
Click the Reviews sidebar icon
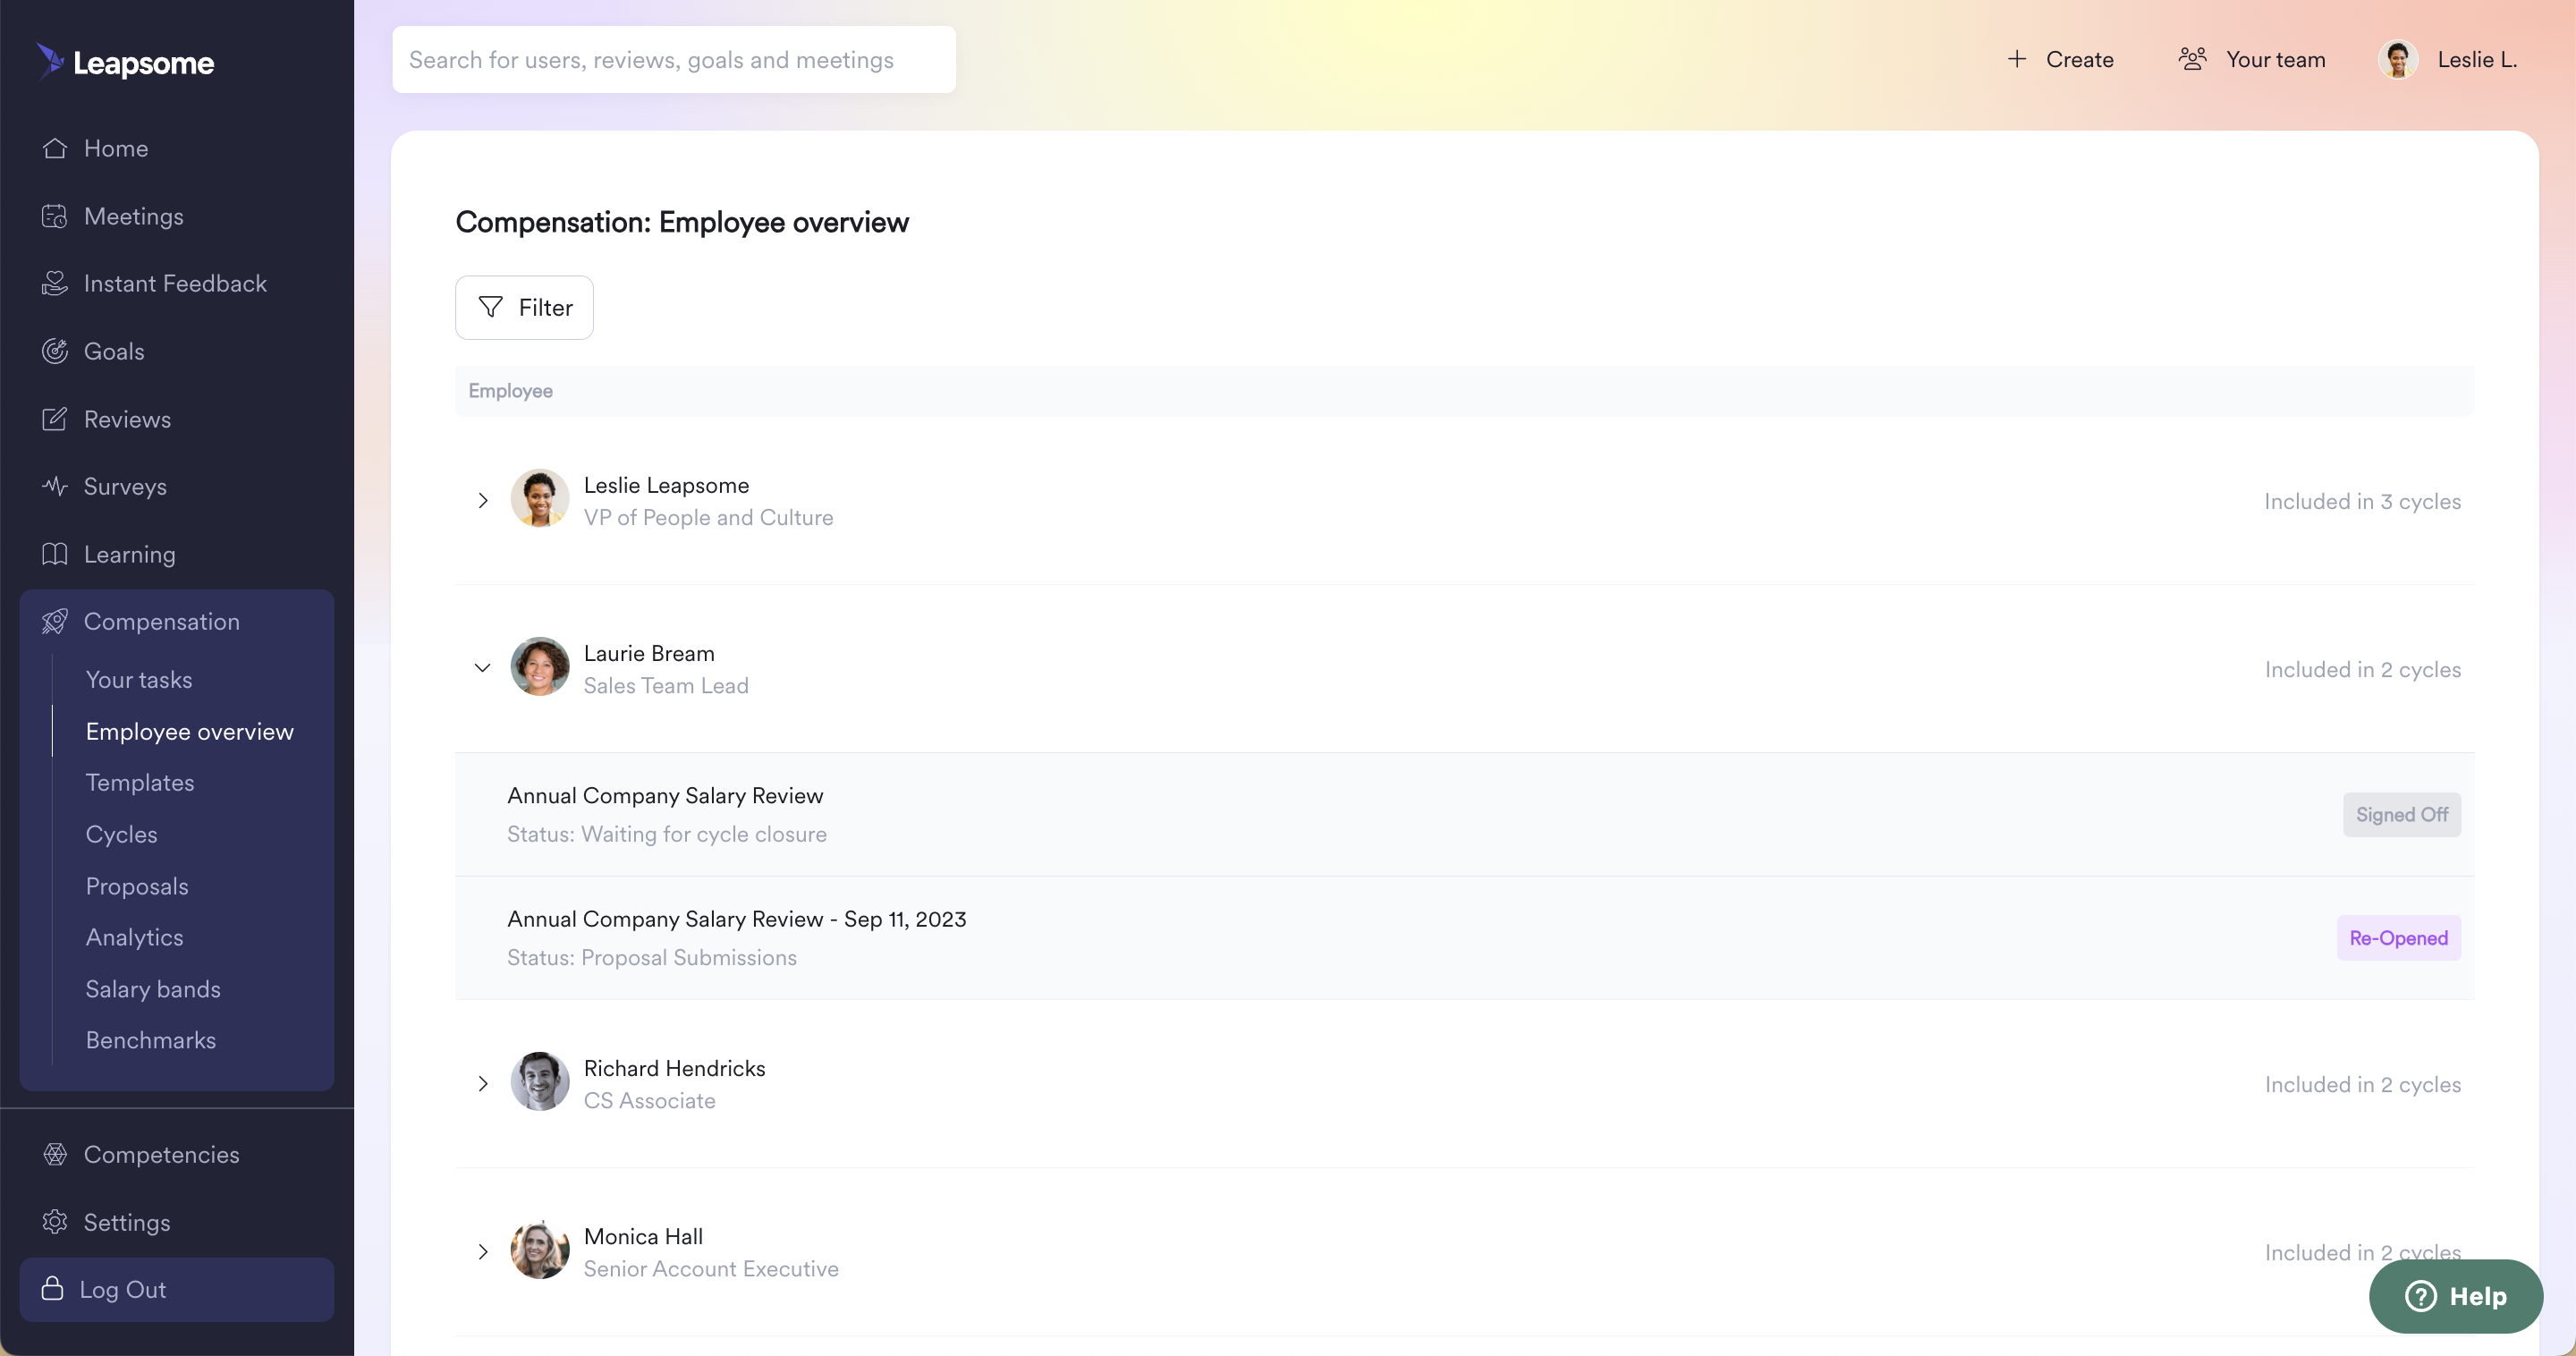click(53, 418)
